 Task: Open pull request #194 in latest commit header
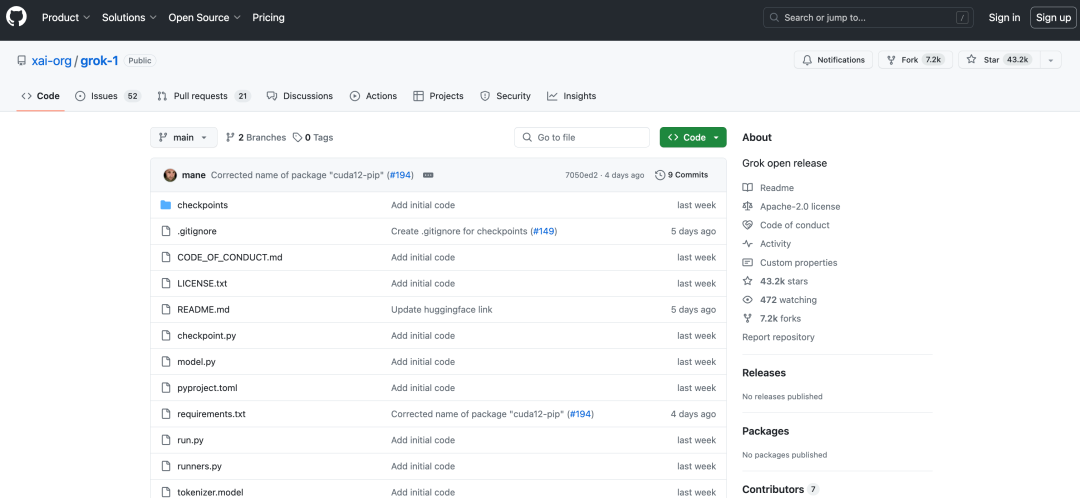[x=400, y=175]
